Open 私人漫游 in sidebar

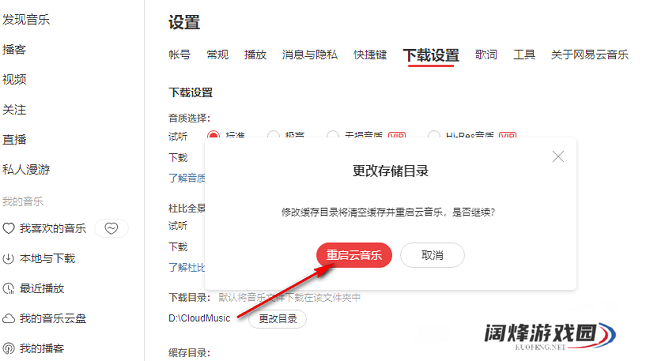point(26,170)
